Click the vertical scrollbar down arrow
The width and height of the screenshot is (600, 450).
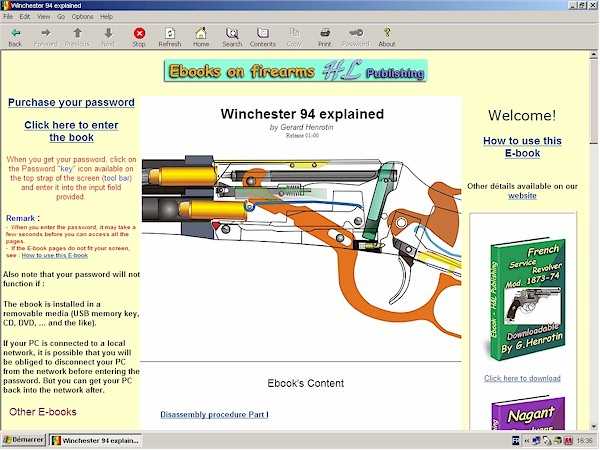(x=593, y=426)
